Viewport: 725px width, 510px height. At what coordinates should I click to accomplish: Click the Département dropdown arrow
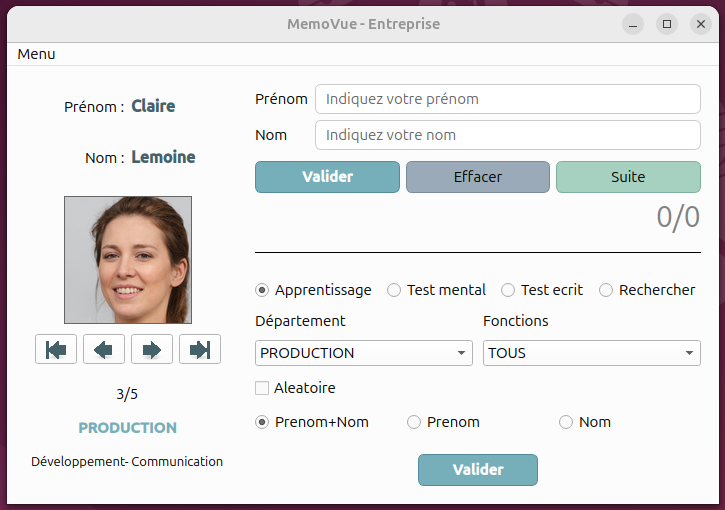pyautogui.click(x=461, y=353)
